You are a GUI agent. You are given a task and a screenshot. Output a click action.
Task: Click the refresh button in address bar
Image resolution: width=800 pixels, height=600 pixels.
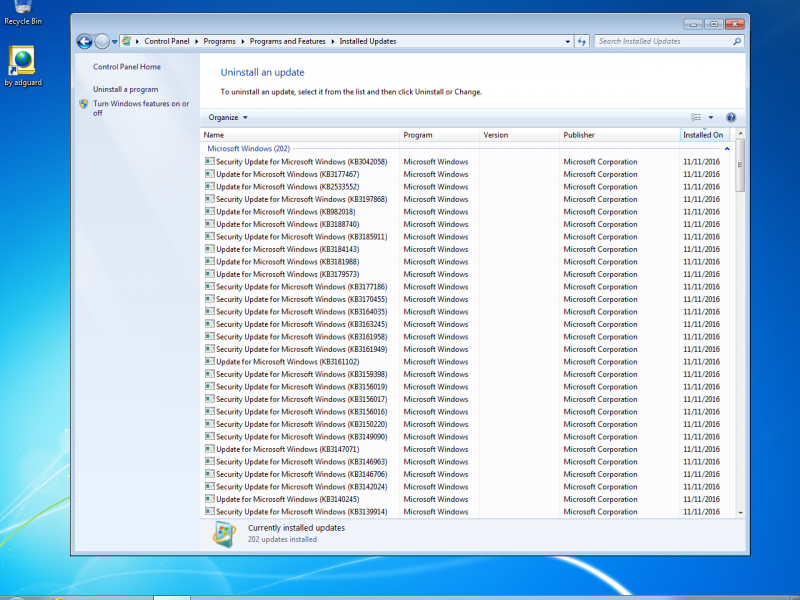point(582,41)
